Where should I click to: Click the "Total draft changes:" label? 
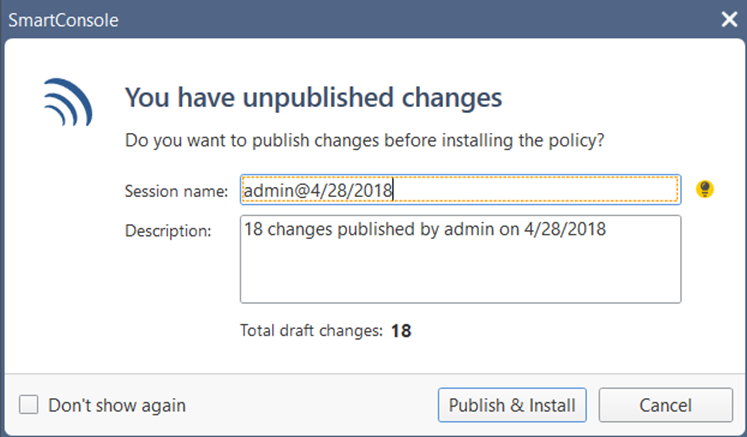pyautogui.click(x=311, y=331)
